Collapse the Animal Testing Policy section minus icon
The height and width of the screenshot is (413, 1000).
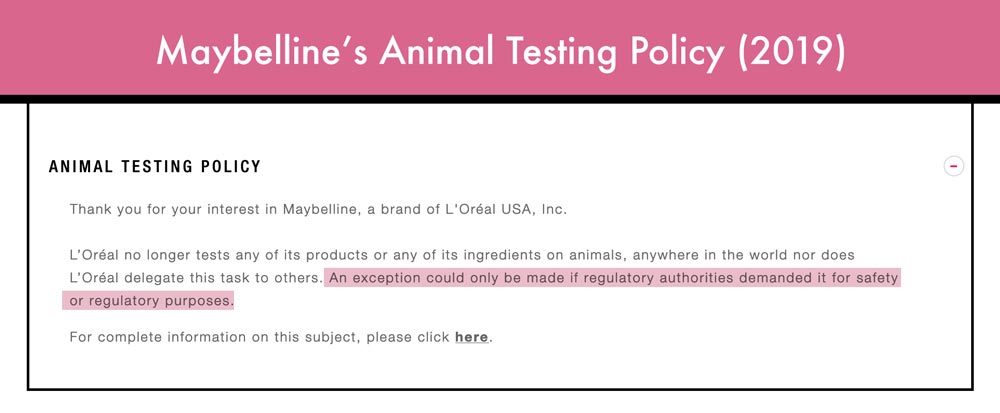953,166
